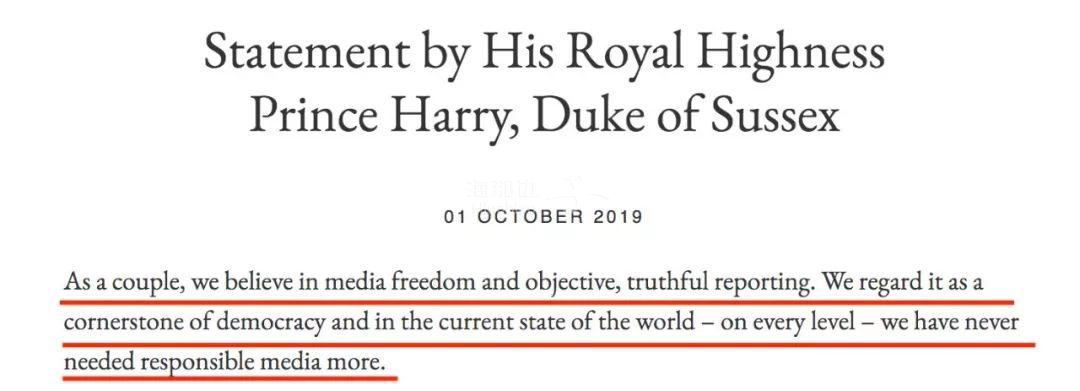Click the words "We regard it as a"
Image resolution: width=1080 pixels, height=391 pixels.
903,283
